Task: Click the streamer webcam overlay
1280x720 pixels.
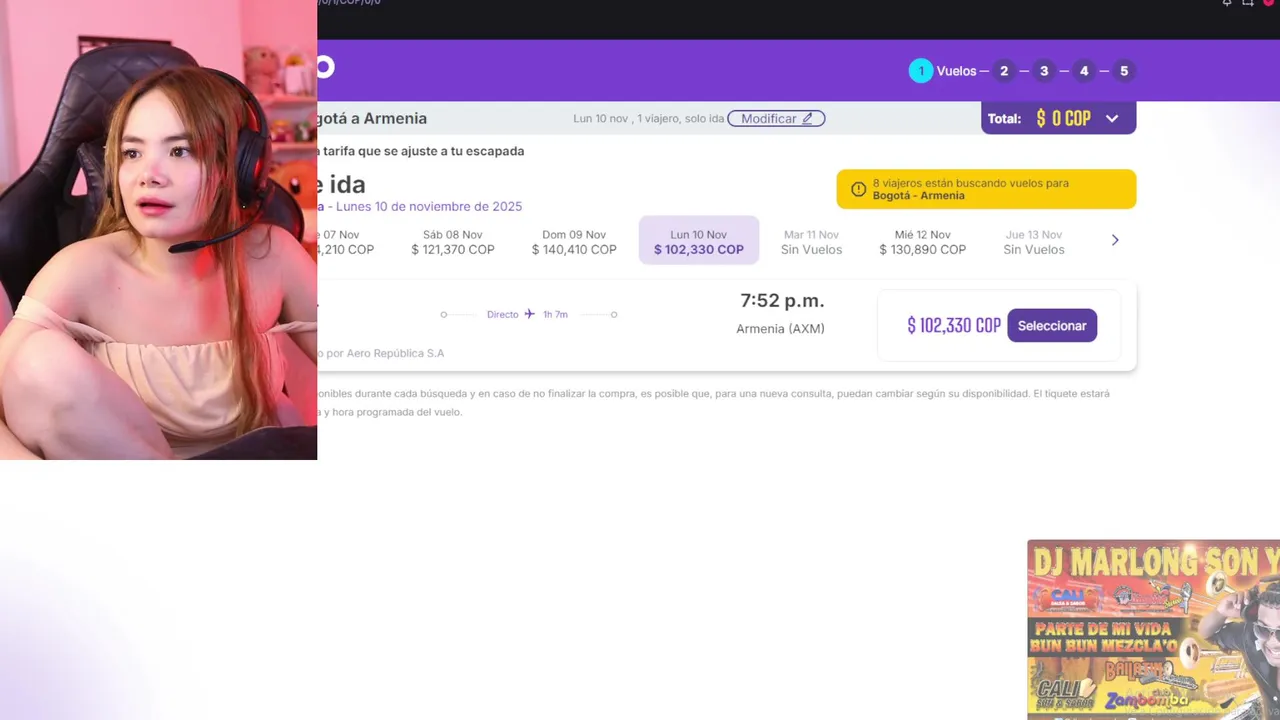Action: (x=158, y=230)
